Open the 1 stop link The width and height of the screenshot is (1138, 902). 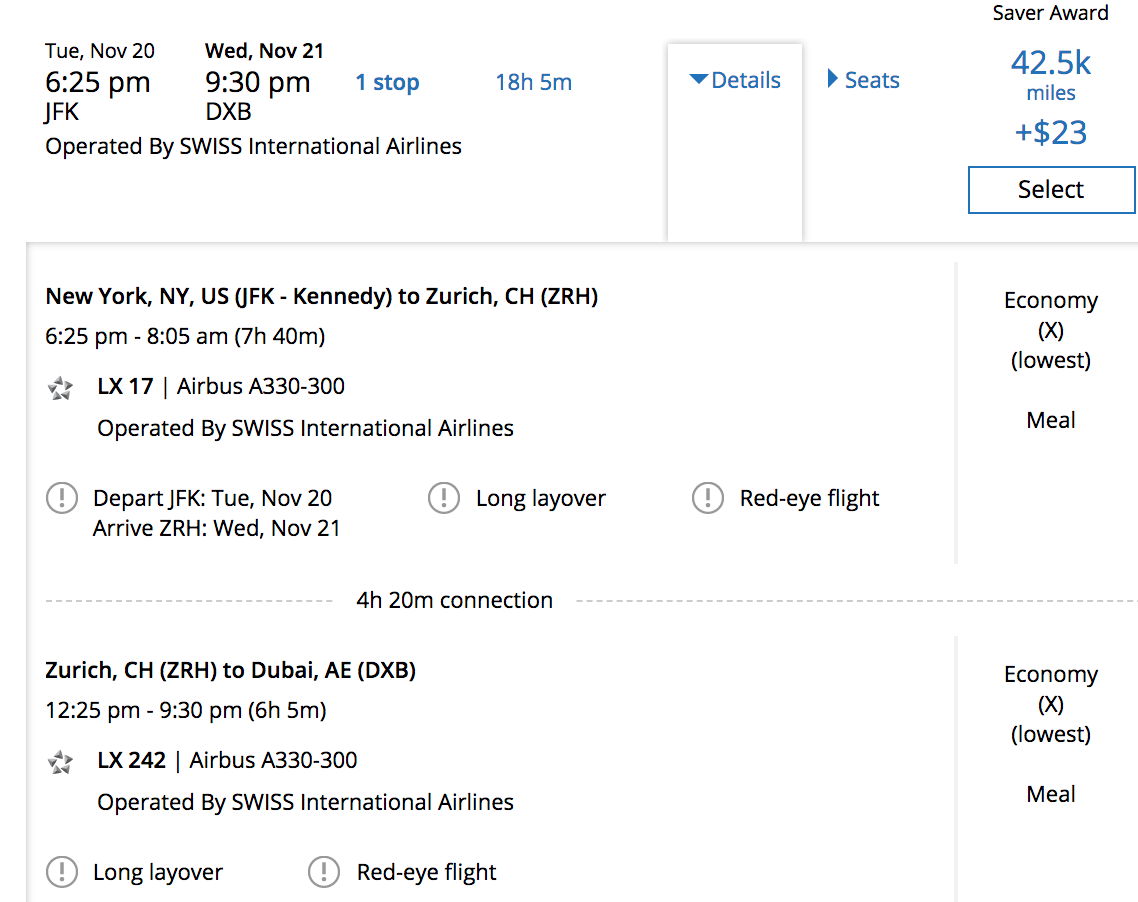pyautogui.click(x=387, y=83)
